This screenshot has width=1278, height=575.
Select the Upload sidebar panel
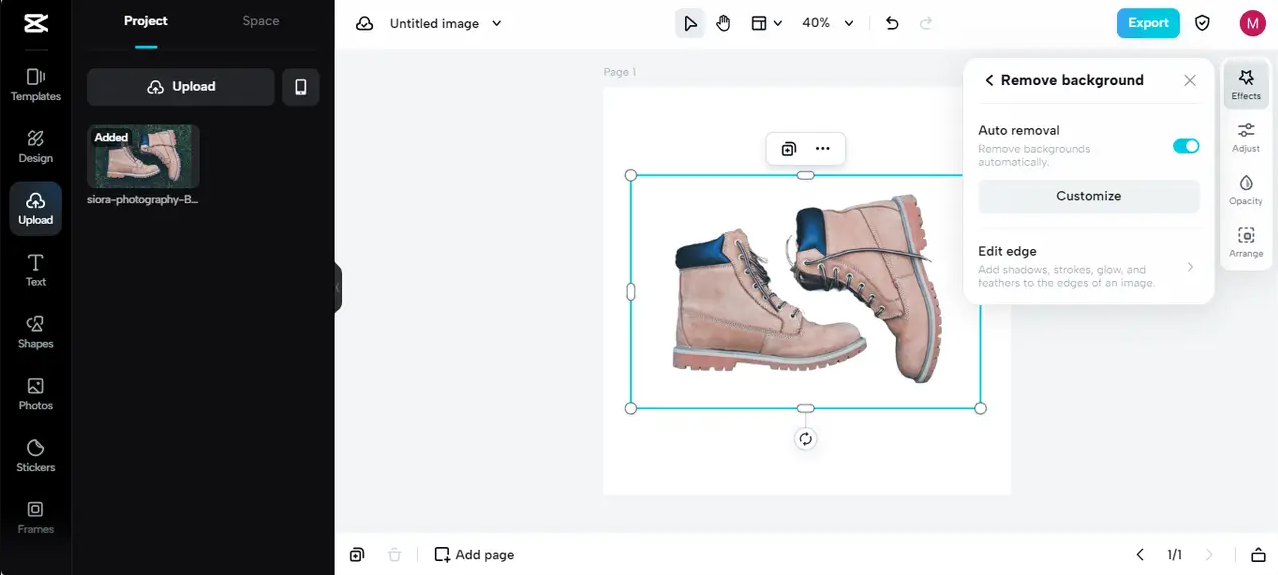35,208
